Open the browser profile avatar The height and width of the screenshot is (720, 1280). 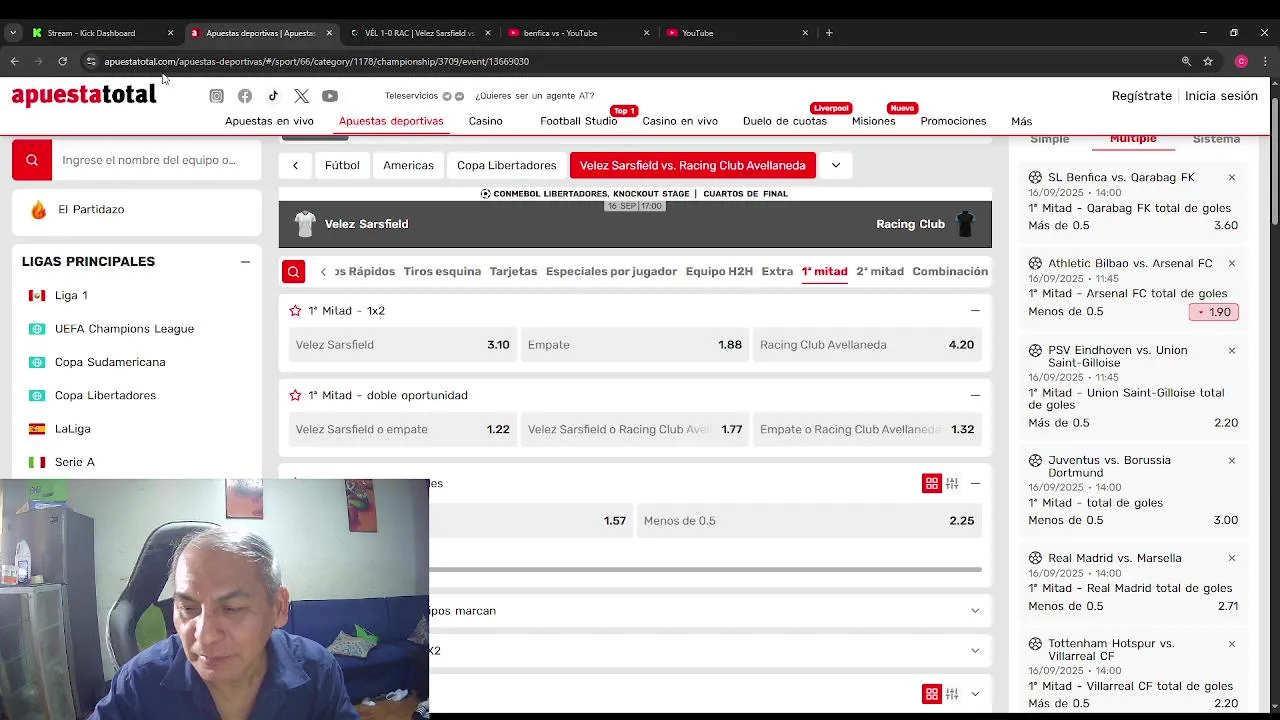tap(1241, 61)
